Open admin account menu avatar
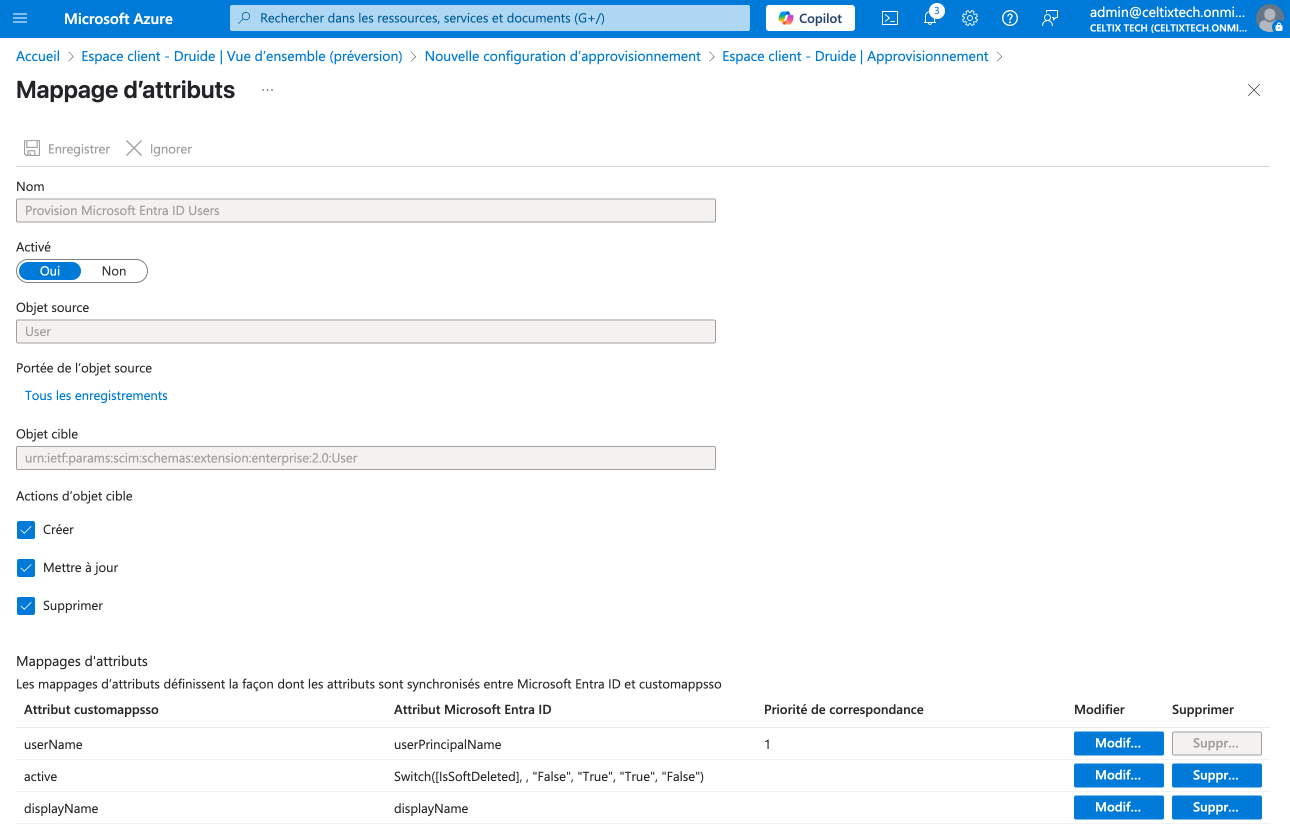Image resolution: width=1290 pixels, height=824 pixels. [1269, 18]
